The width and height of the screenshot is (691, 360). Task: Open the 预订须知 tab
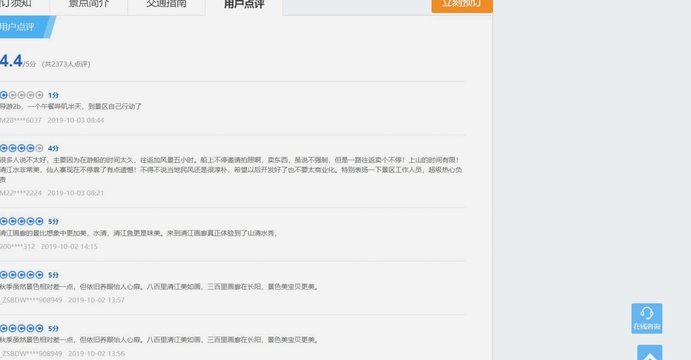tap(18, 4)
